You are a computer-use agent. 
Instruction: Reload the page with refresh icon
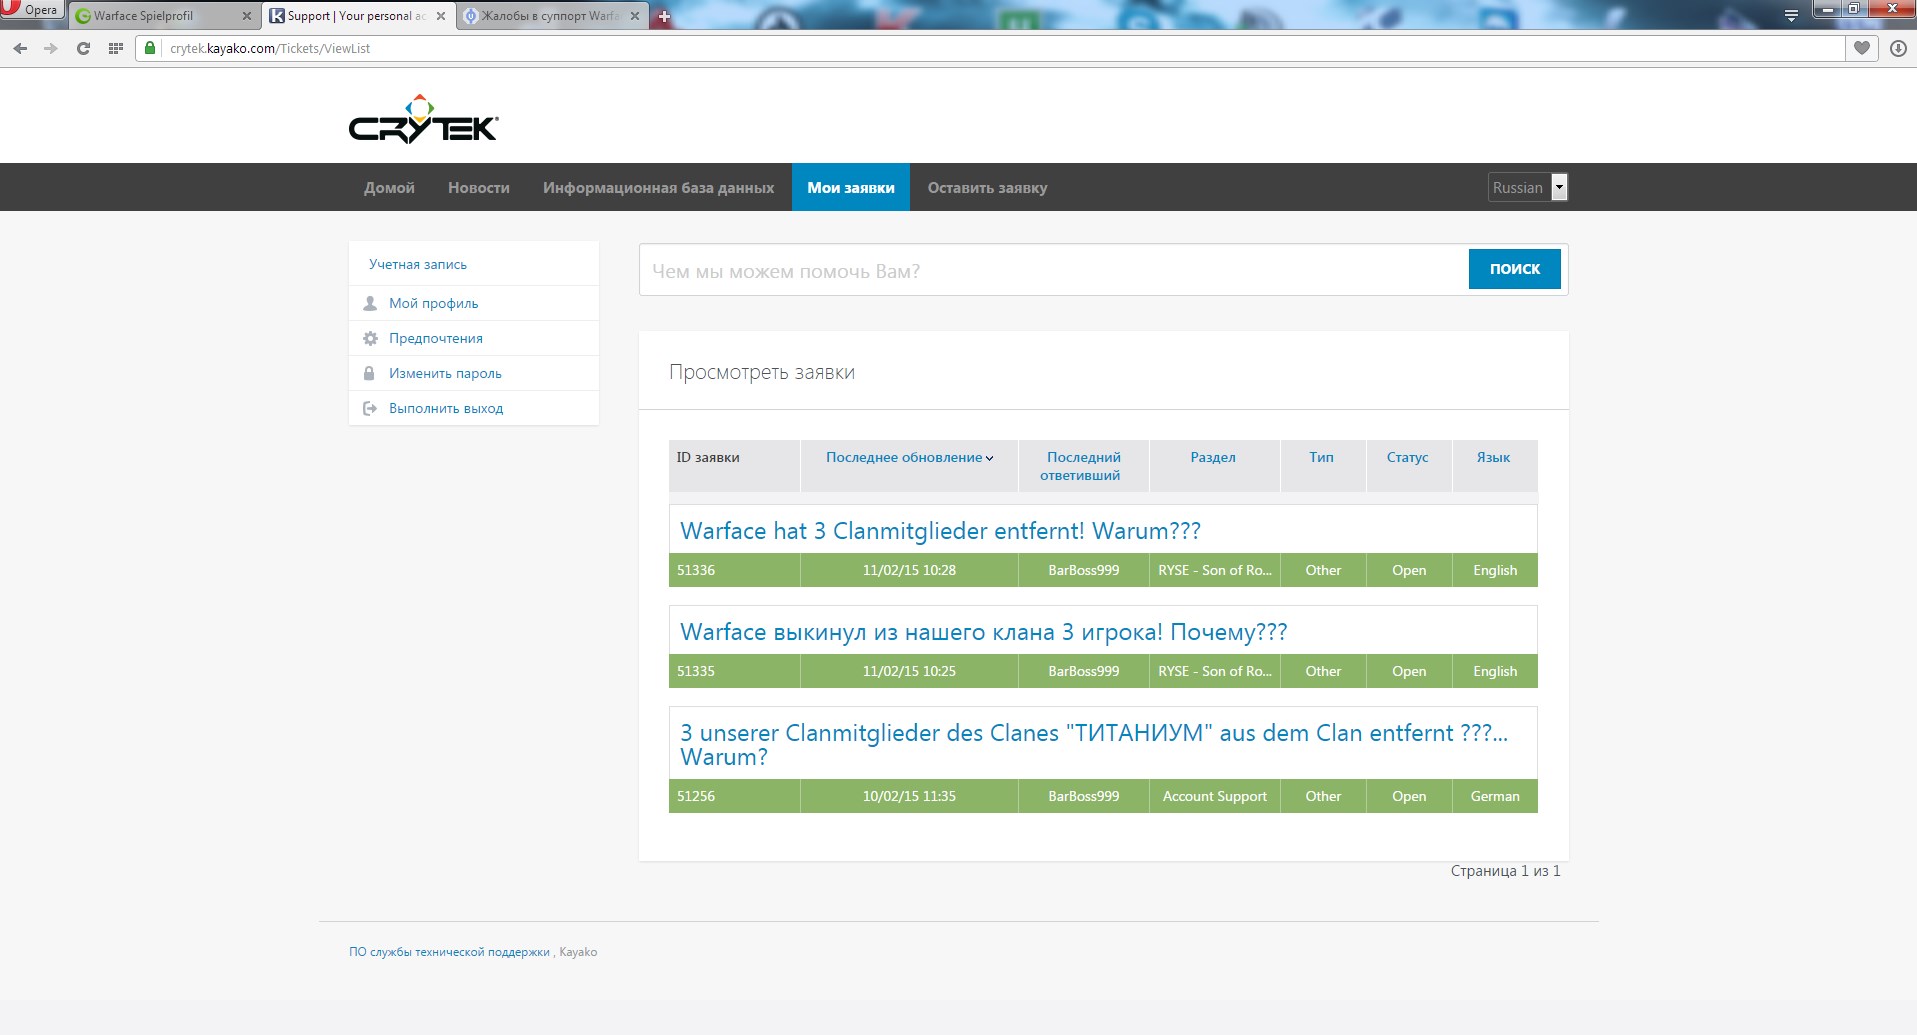coord(83,48)
